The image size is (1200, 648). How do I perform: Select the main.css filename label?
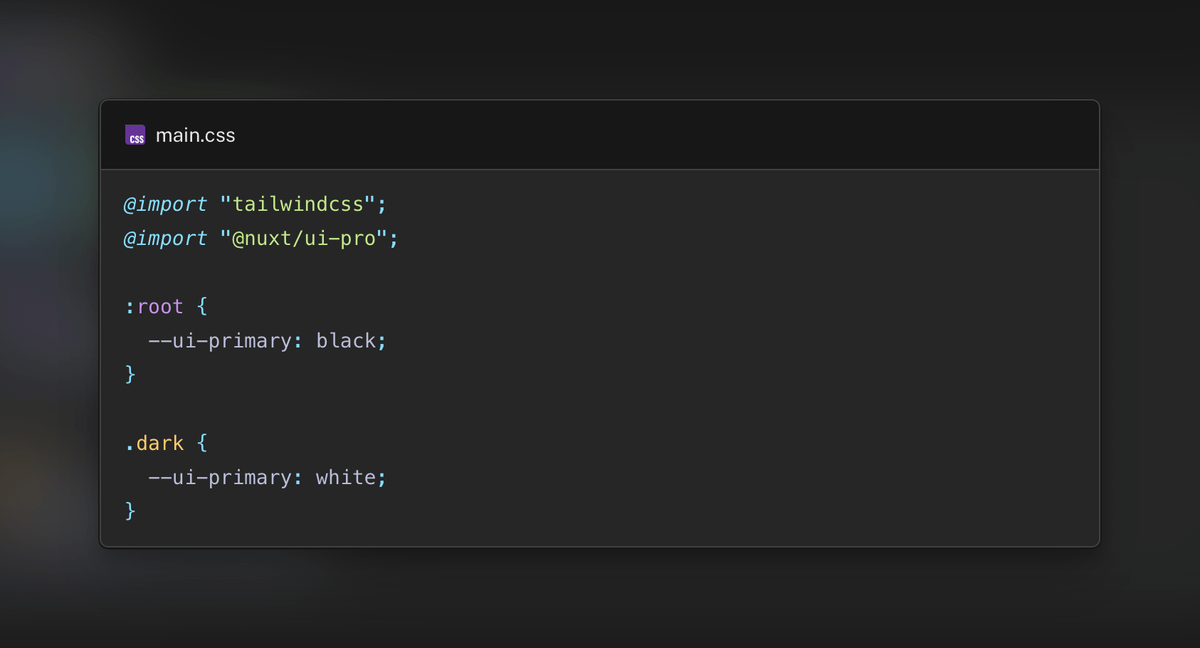click(195, 135)
